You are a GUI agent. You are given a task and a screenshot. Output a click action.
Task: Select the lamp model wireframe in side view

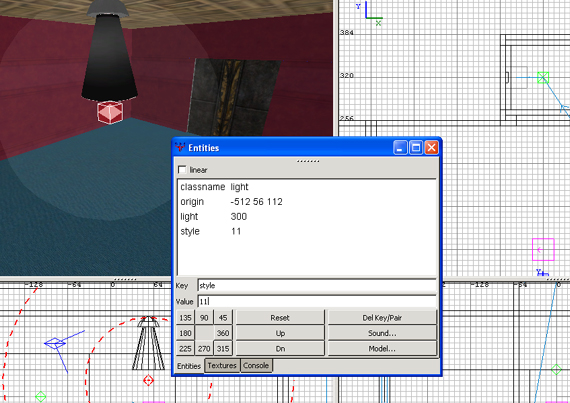tap(148, 343)
